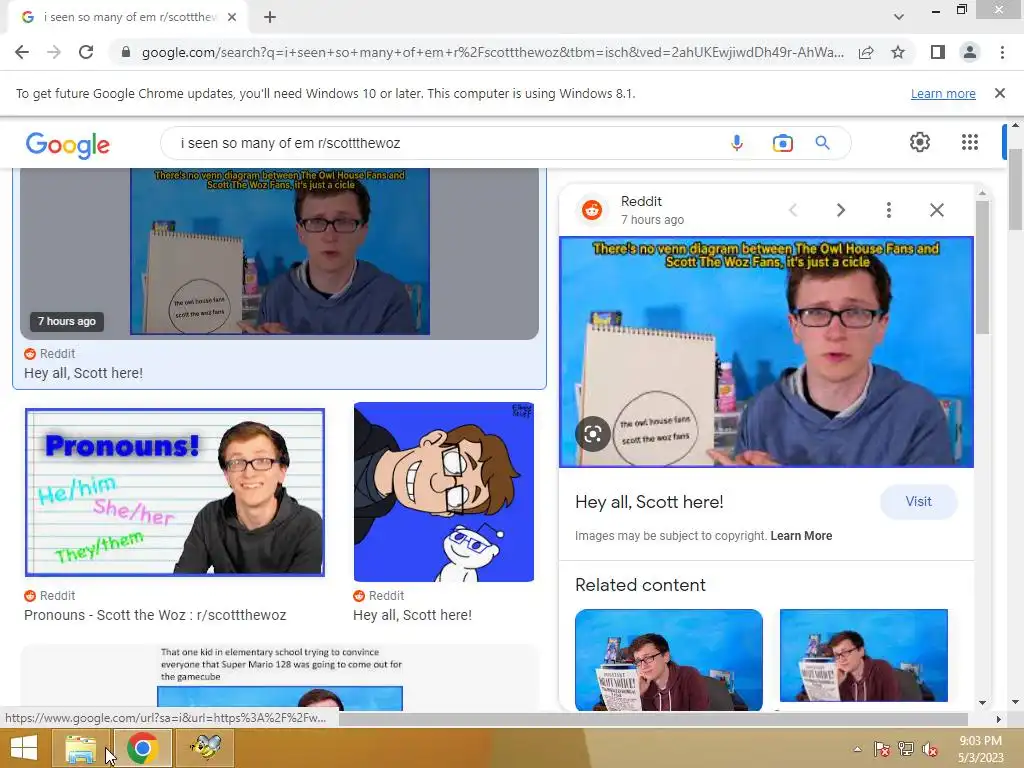Select the selected Owl House venn result image
The width and height of the screenshot is (1024, 768).
(x=280, y=252)
